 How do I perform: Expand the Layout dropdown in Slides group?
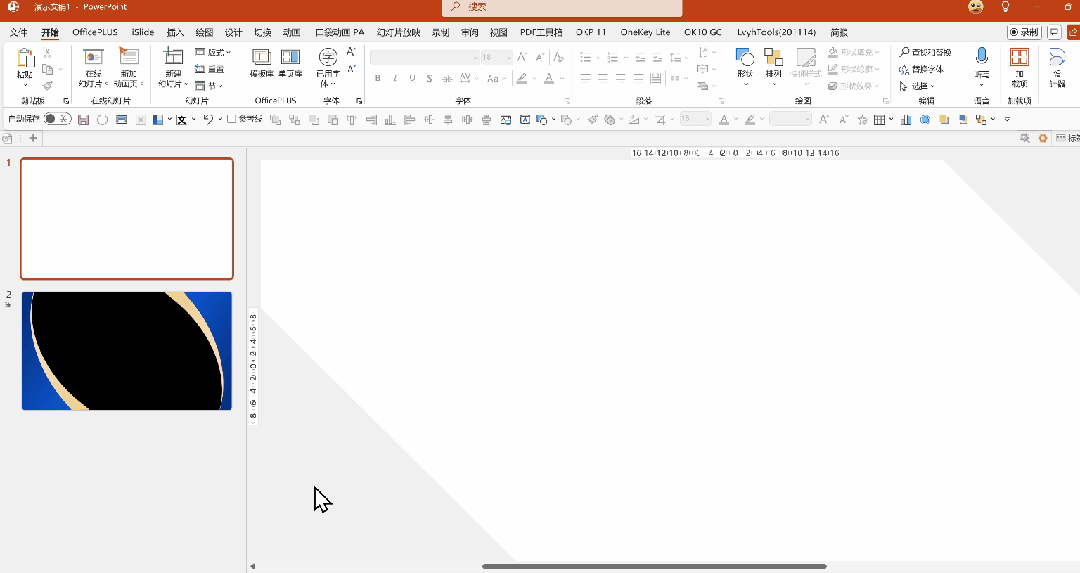[213, 52]
